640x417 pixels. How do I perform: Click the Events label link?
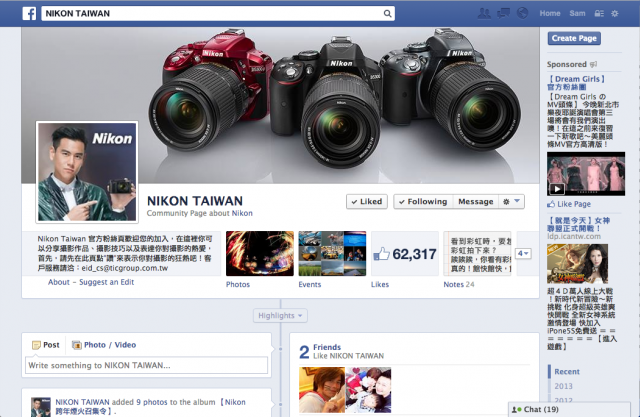point(310,284)
